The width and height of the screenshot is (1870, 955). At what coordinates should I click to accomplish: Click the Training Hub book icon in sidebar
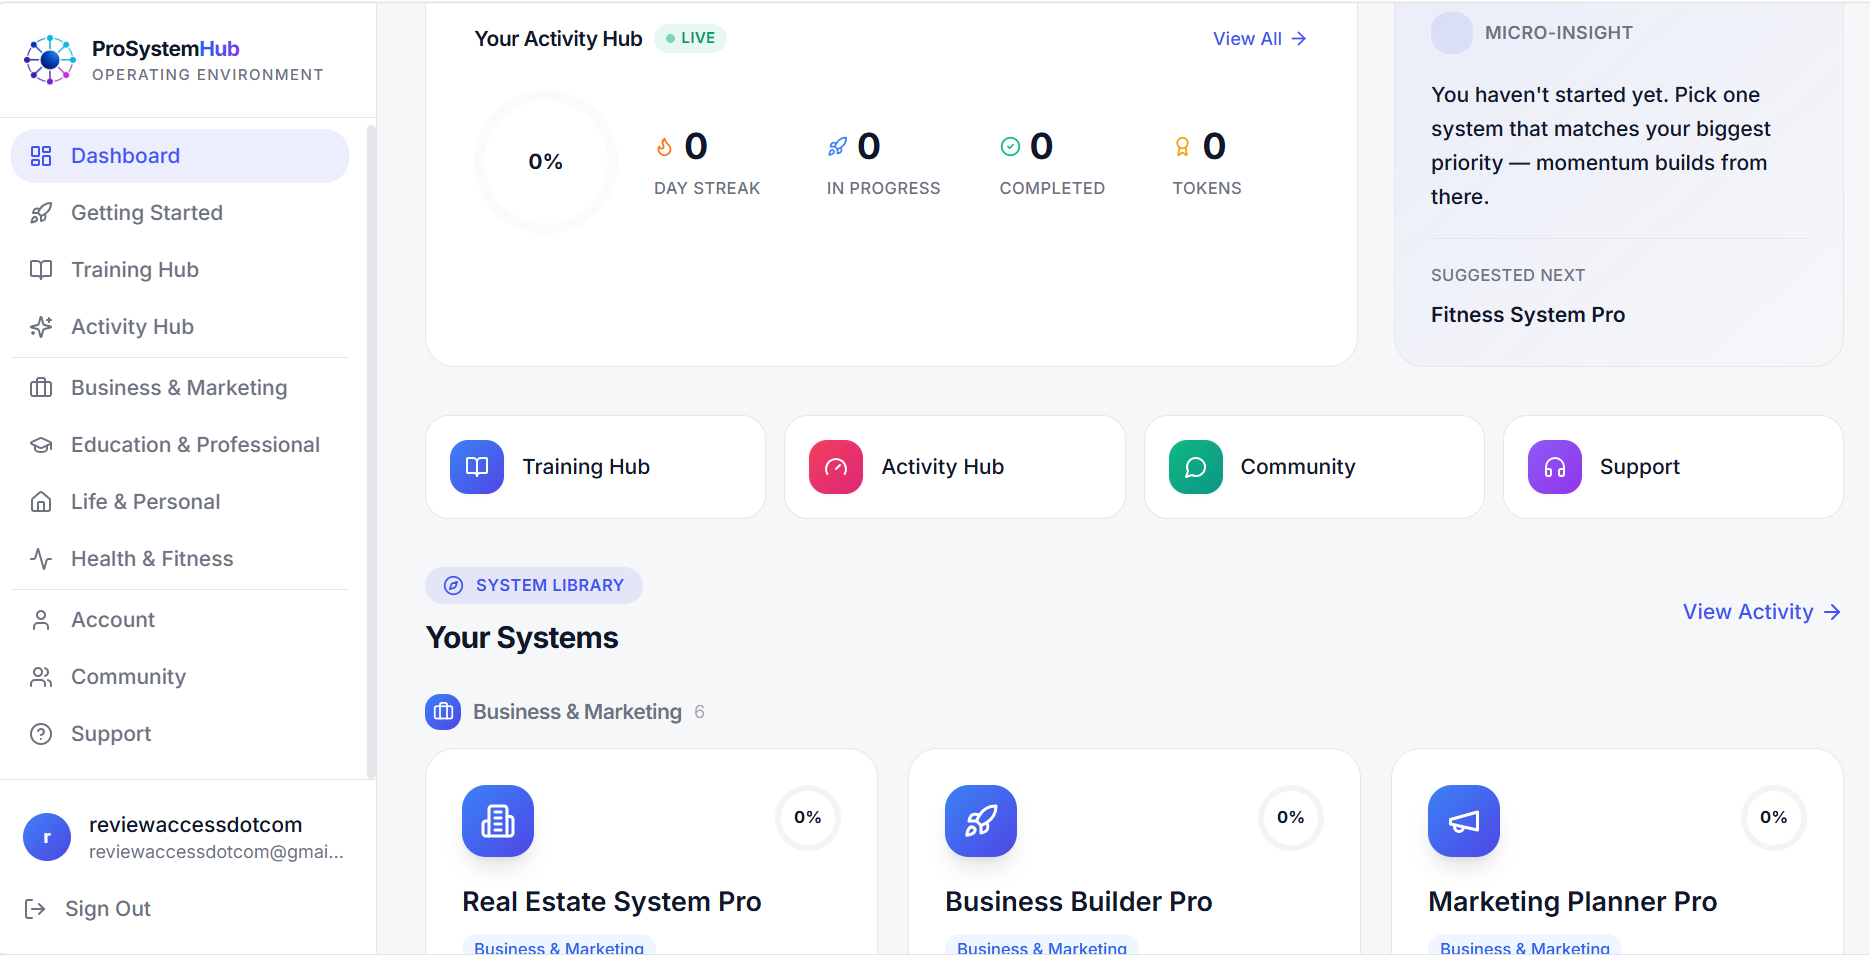click(41, 270)
